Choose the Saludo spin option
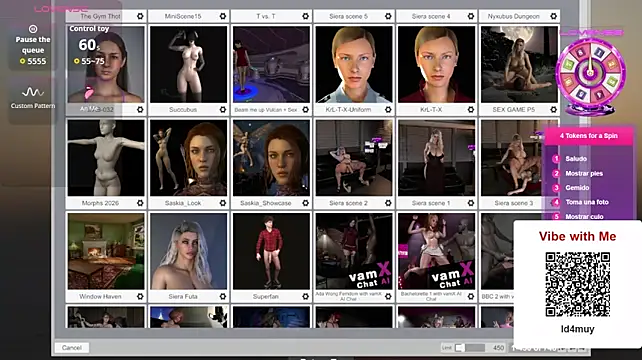The width and height of the screenshot is (642, 360). [x=576, y=159]
